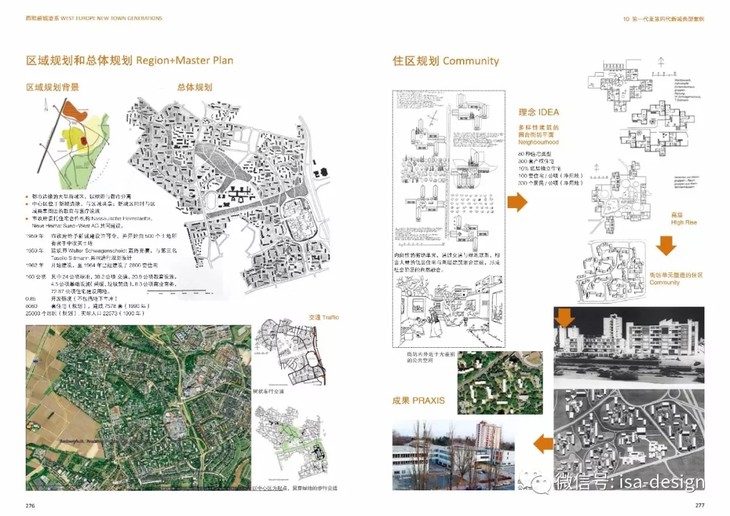This screenshot has width=730, height=516.
Task: Select the 总体规划 subheading
Action: click(x=194, y=87)
